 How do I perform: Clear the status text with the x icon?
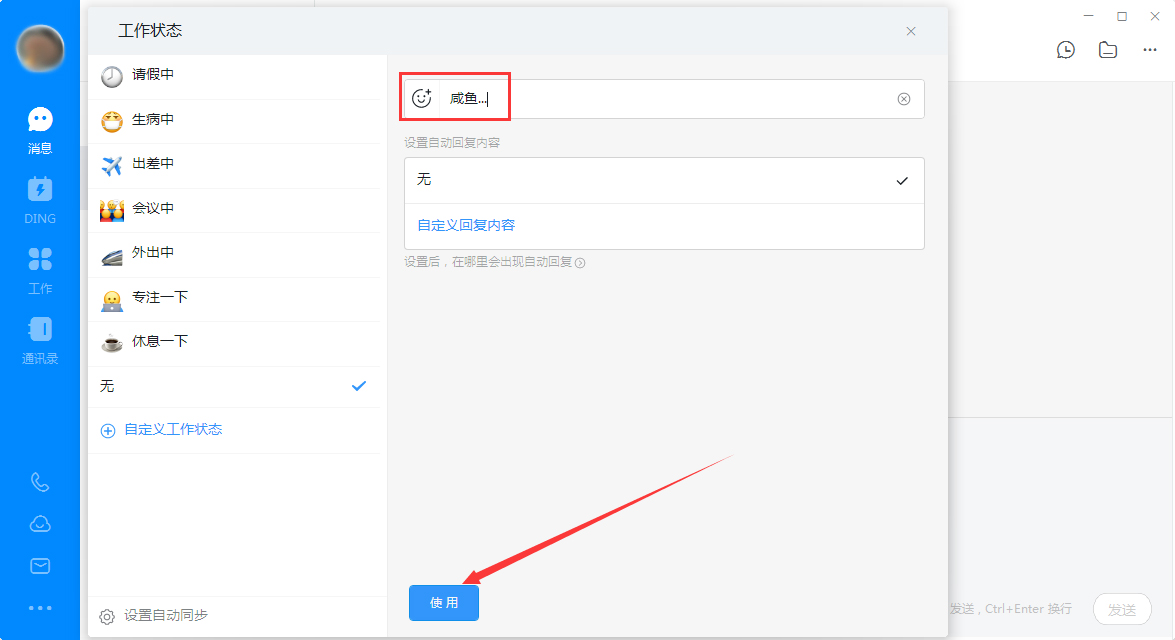point(904,98)
